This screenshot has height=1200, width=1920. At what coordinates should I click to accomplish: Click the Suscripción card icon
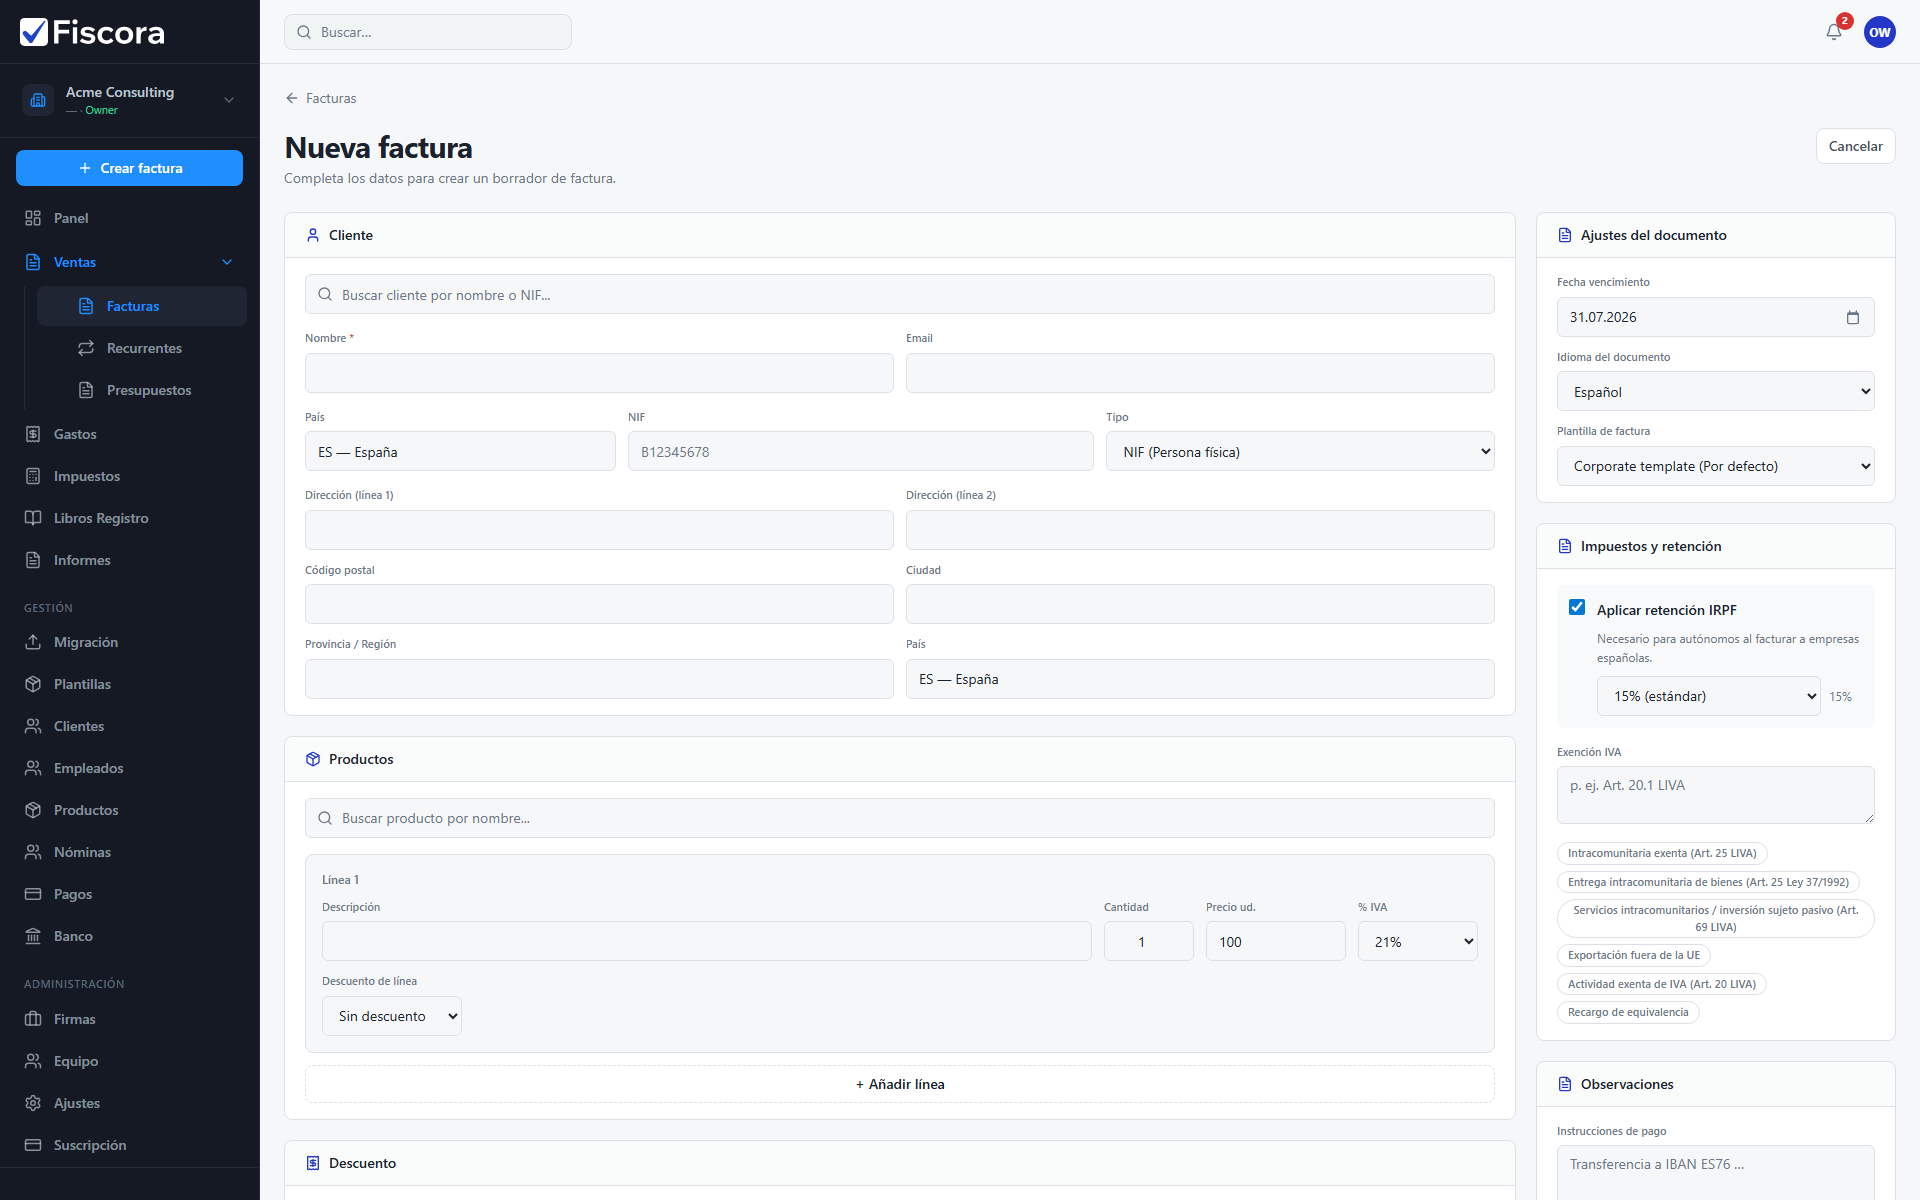[33, 1145]
